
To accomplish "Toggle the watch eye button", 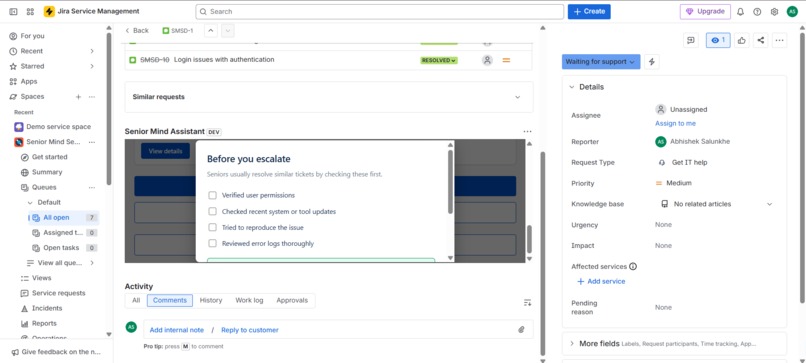I will point(718,40).
